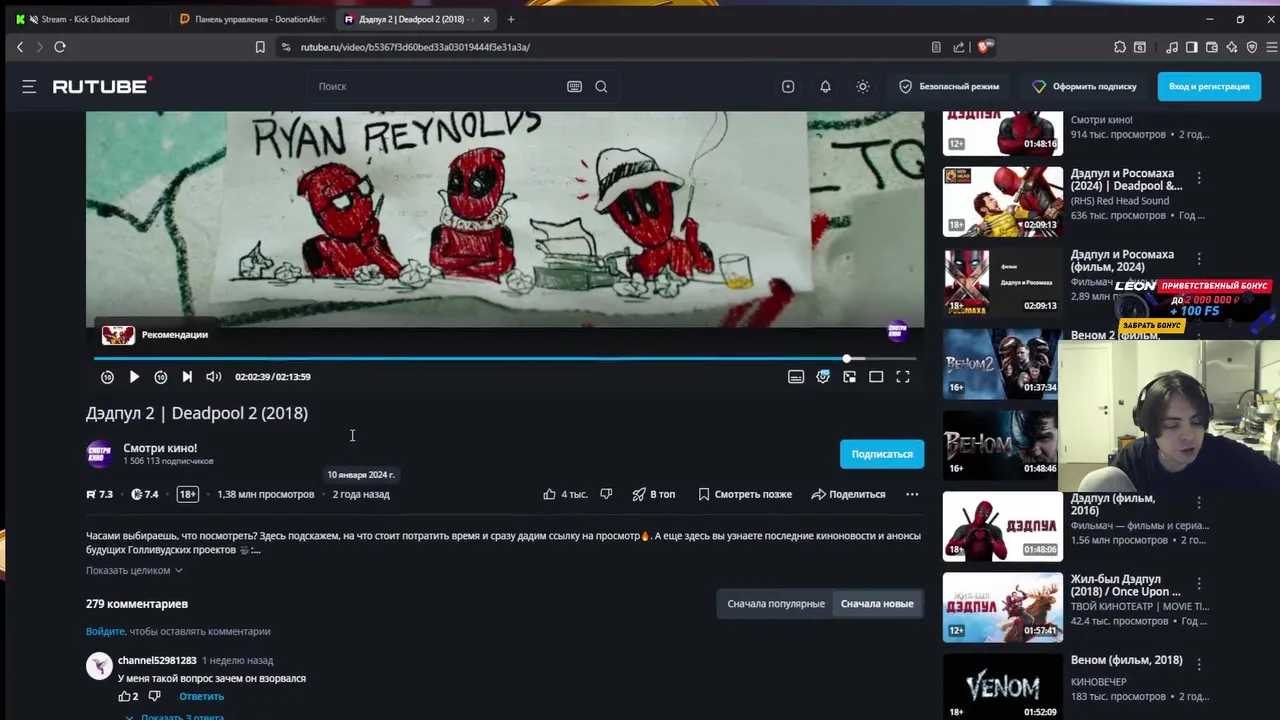Dislike the channel52981283 comment
Screen dimensions: 1280x720
[x=154, y=696]
